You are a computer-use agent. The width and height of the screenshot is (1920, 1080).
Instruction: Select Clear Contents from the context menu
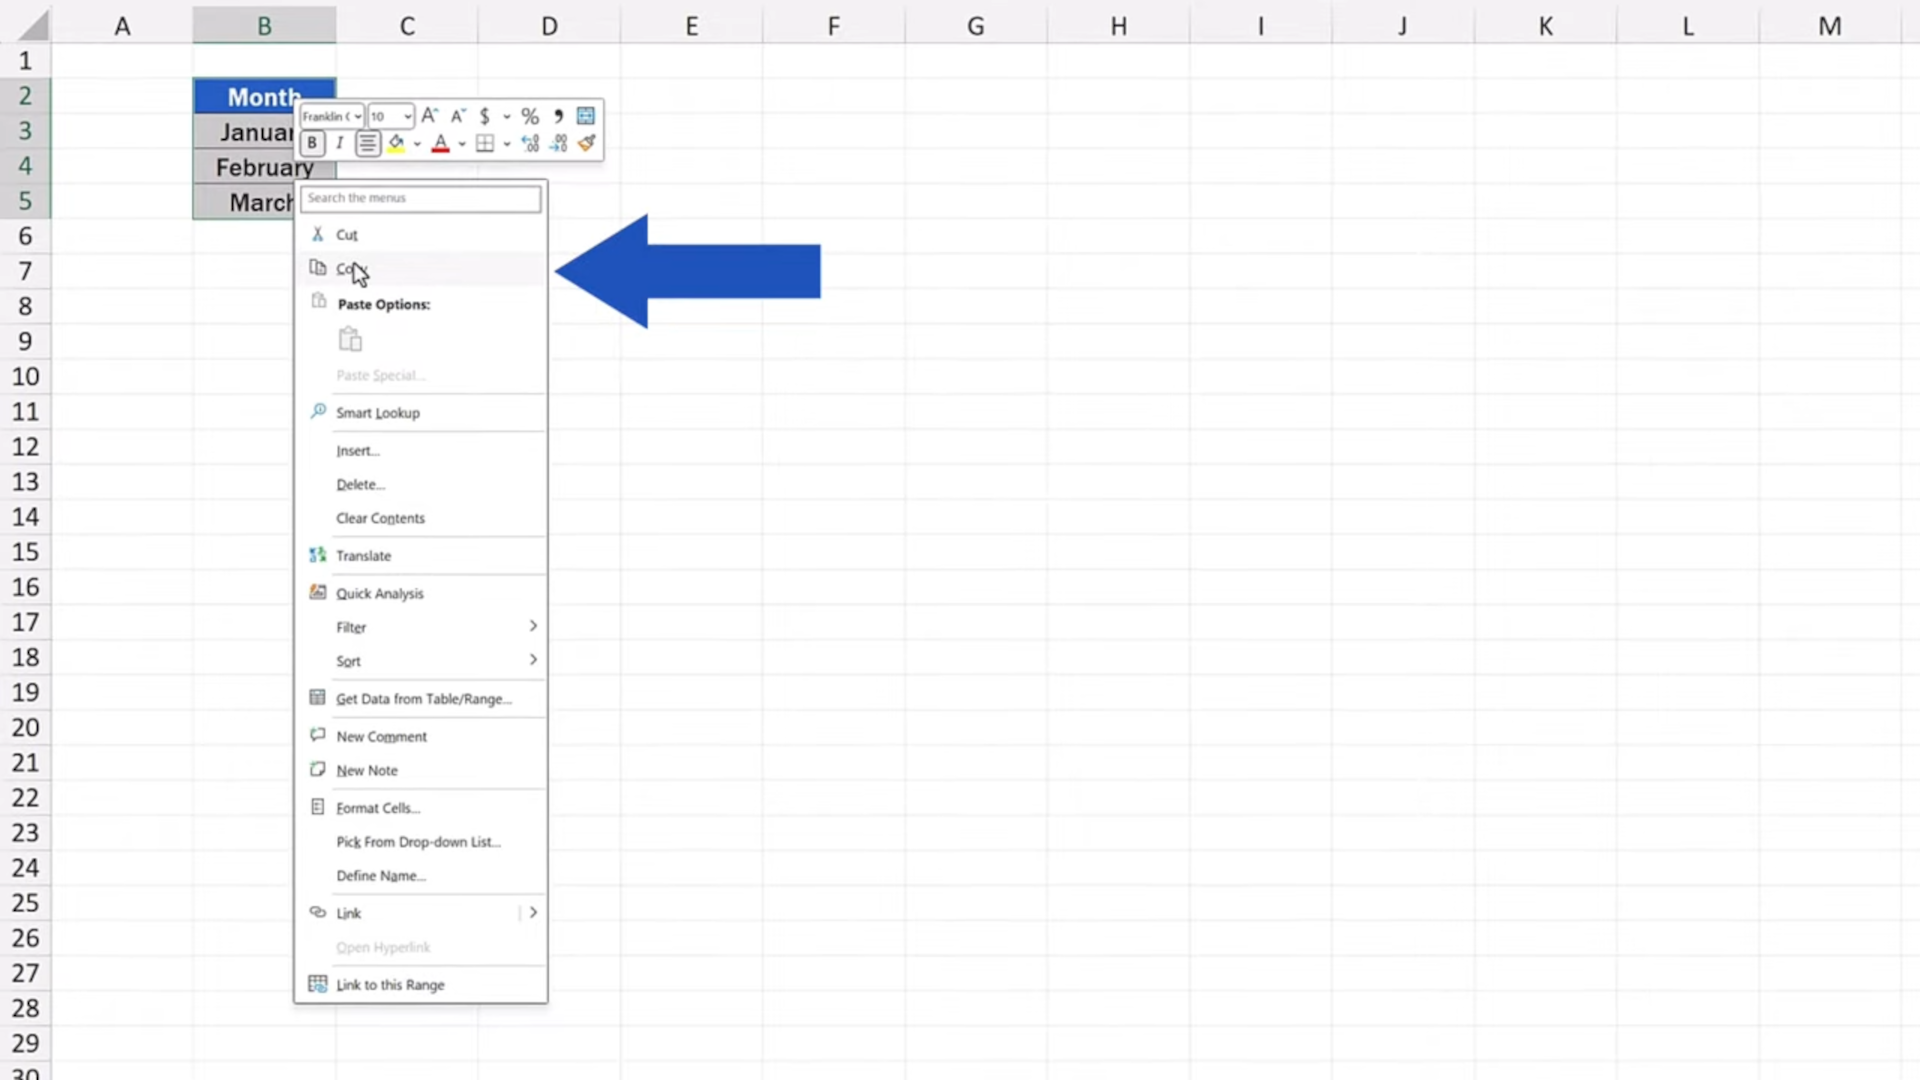click(380, 518)
